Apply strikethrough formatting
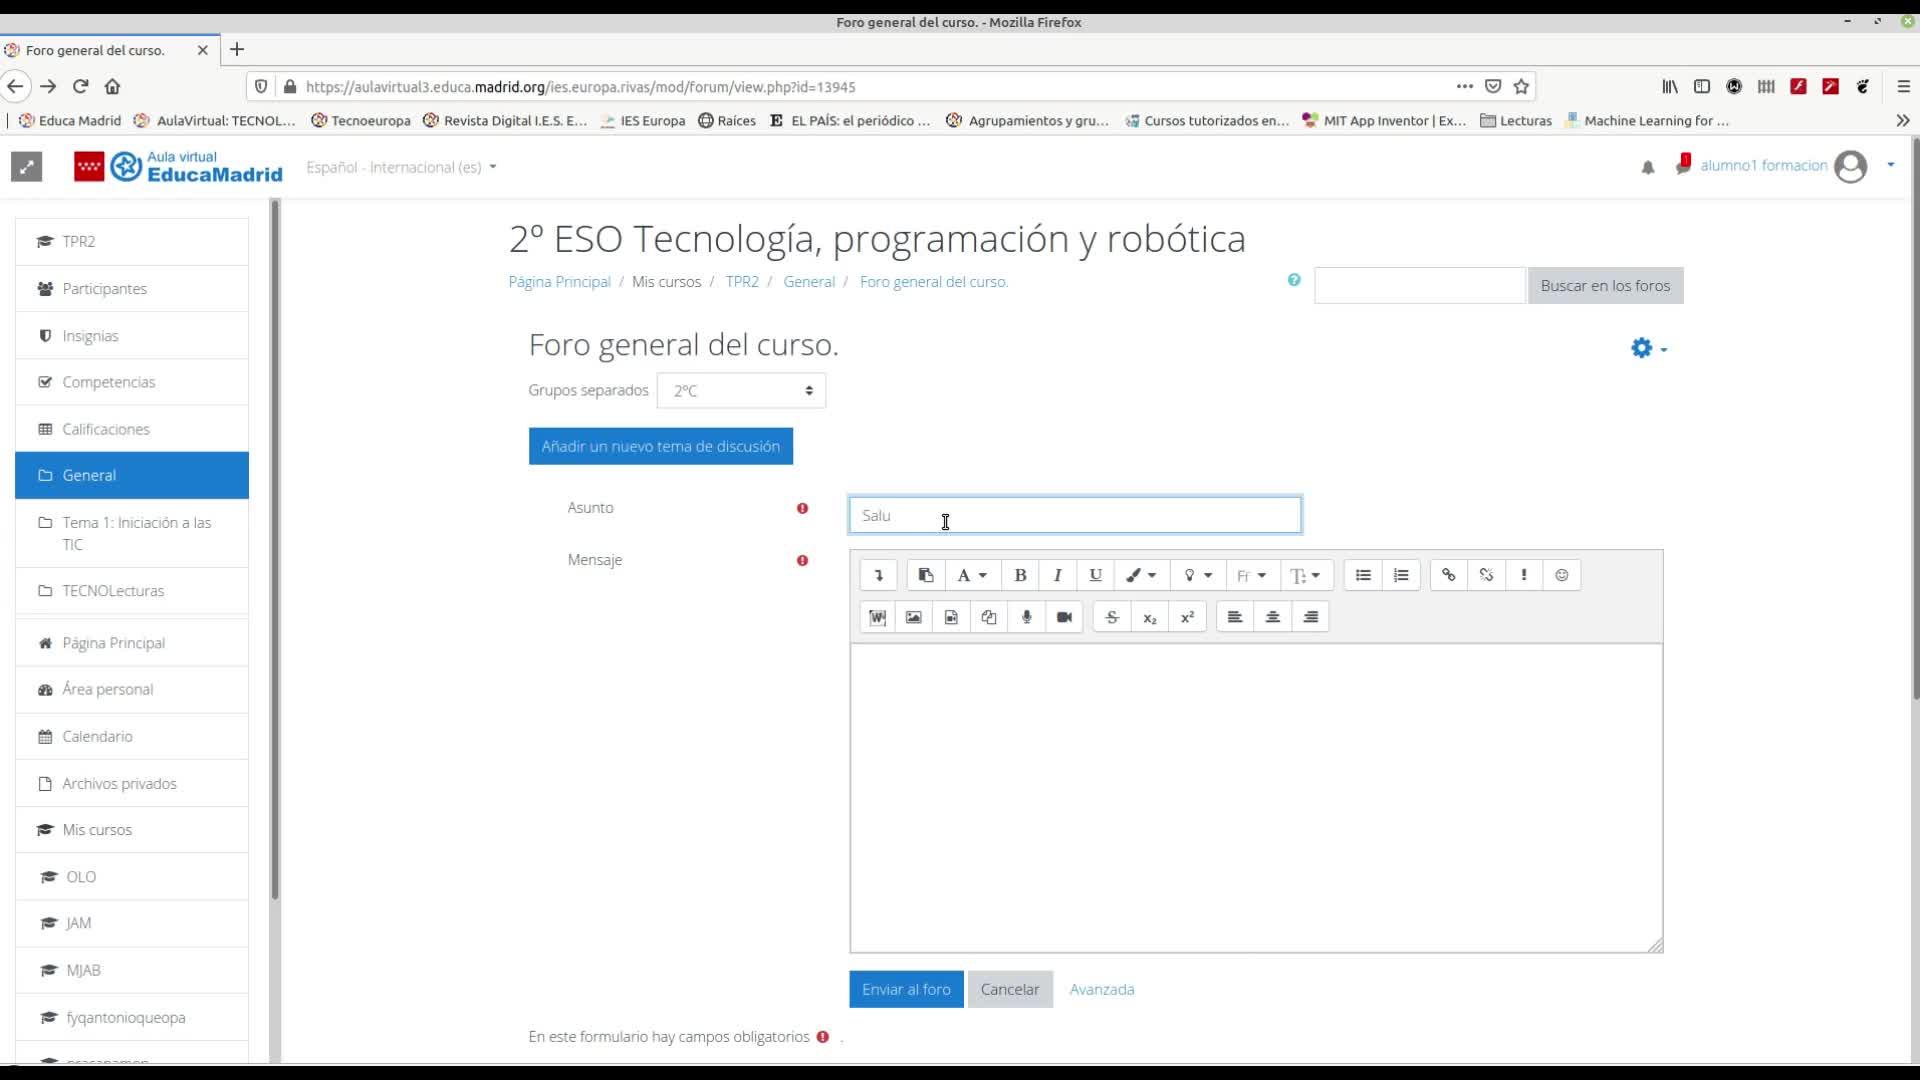 [x=1111, y=617]
